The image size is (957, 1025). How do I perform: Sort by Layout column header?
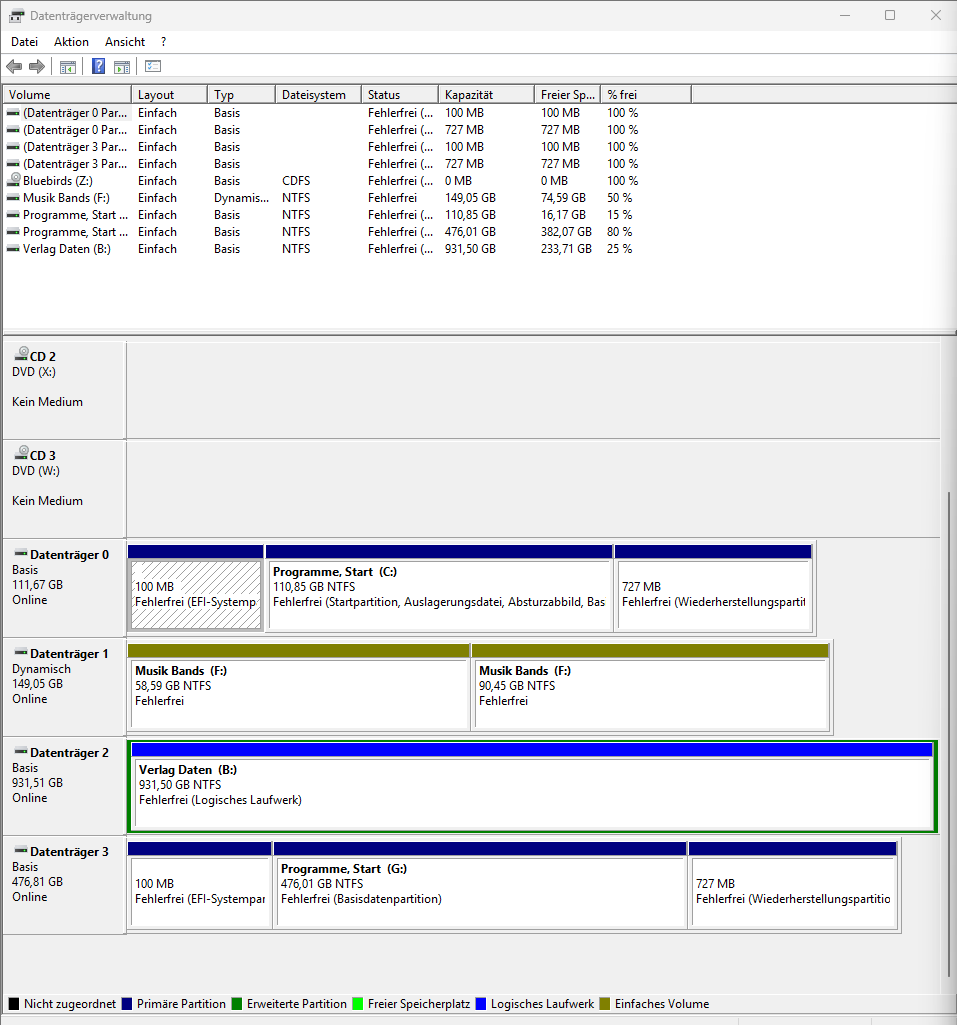point(169,95)
